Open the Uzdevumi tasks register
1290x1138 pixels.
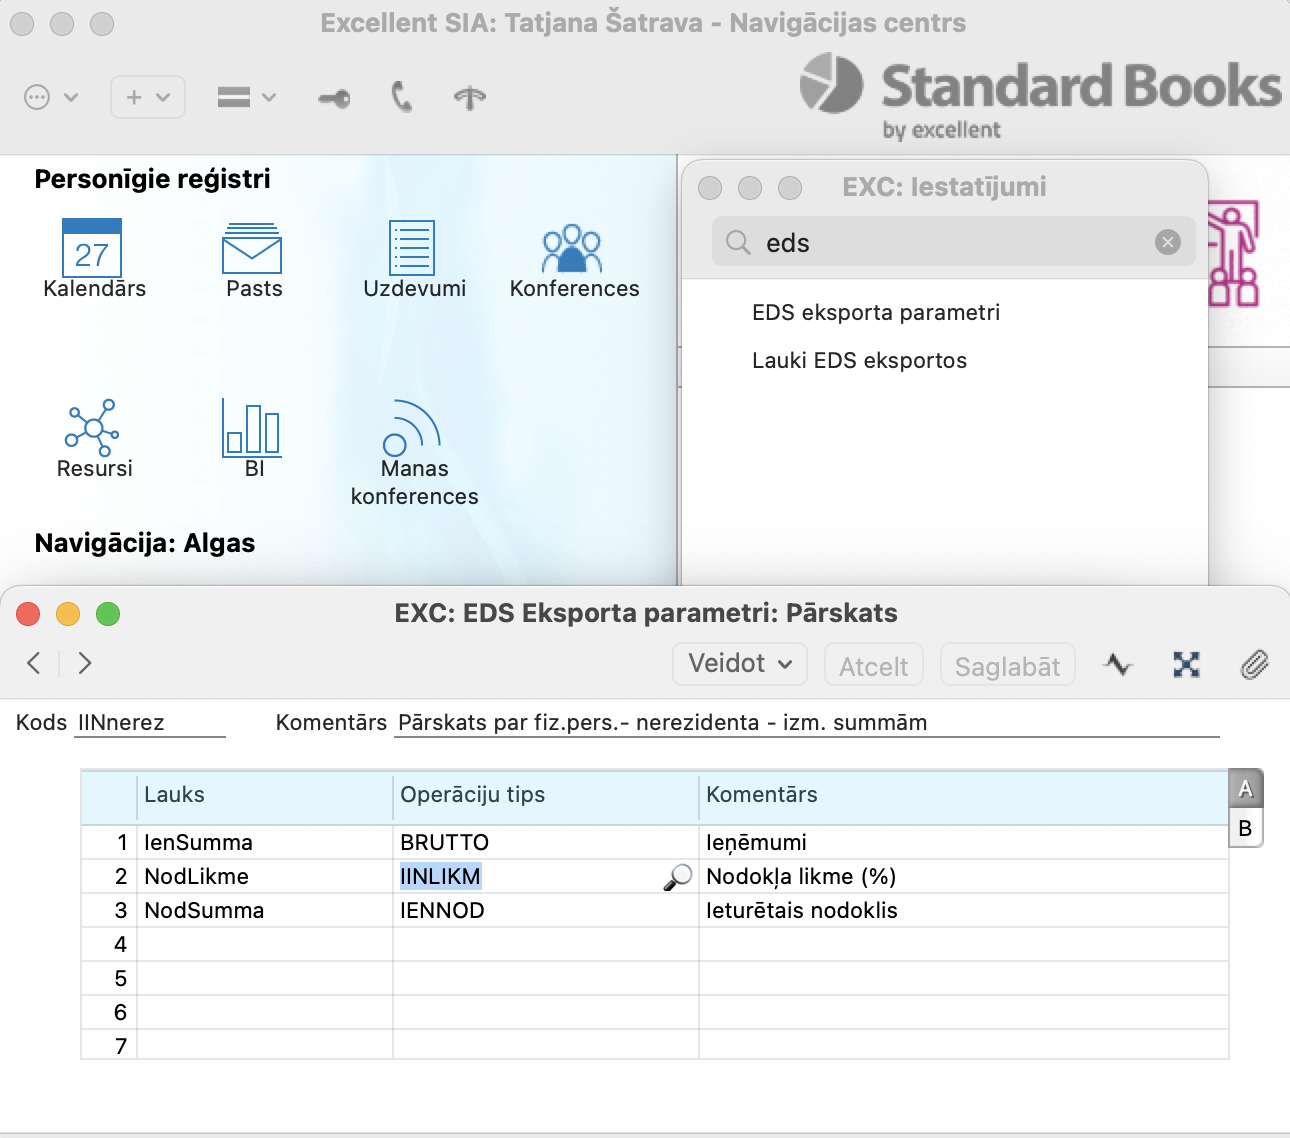(412, 249)
